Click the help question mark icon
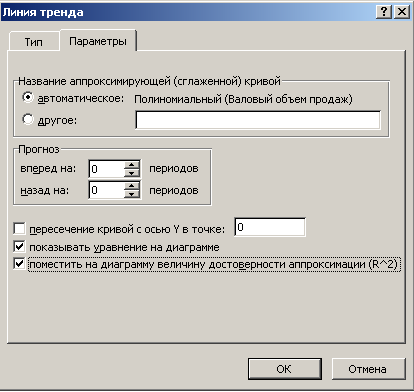Screen dimensions: 414x392 [x=384, y=12]
